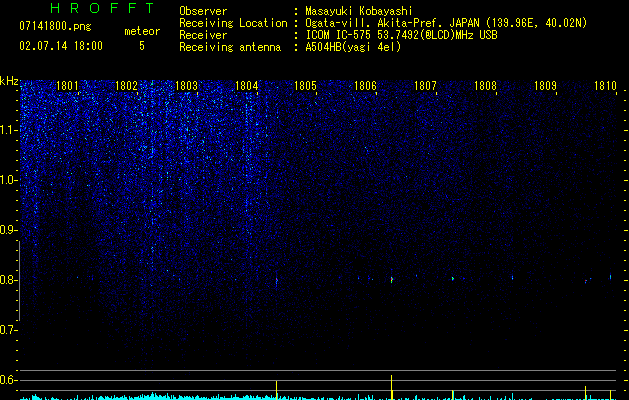Click the tallest yellow spike in the bottom graph
This screenshot has width=629, height=400.
pos(392,387)
